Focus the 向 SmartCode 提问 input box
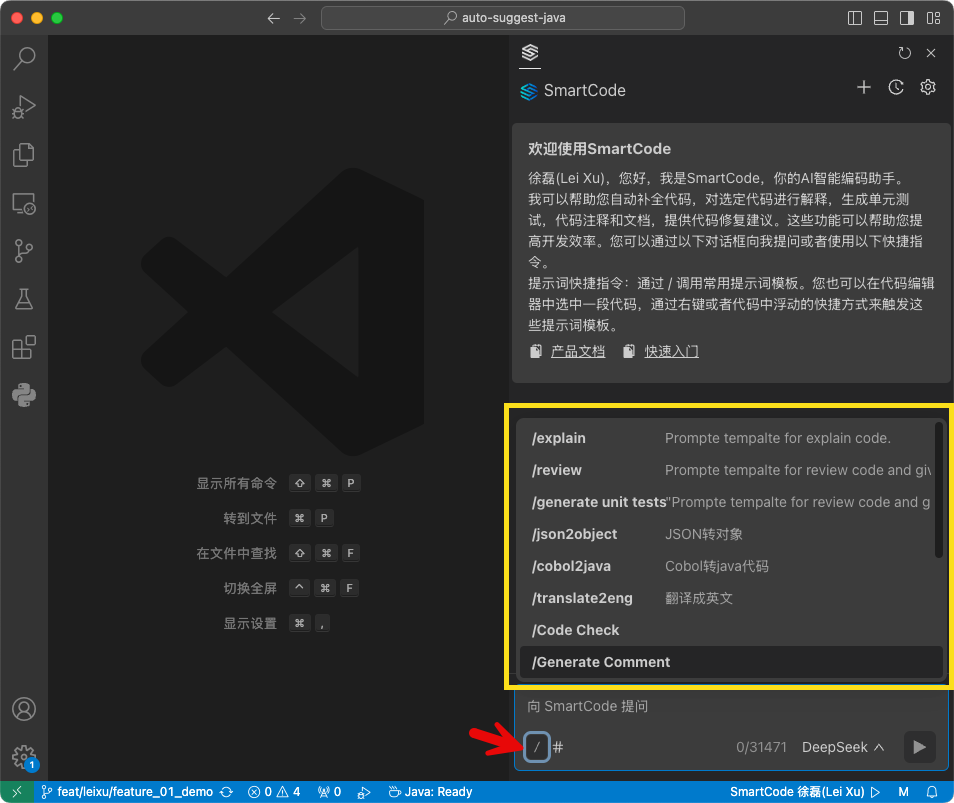Screen dimensions: 954x803 730,706
